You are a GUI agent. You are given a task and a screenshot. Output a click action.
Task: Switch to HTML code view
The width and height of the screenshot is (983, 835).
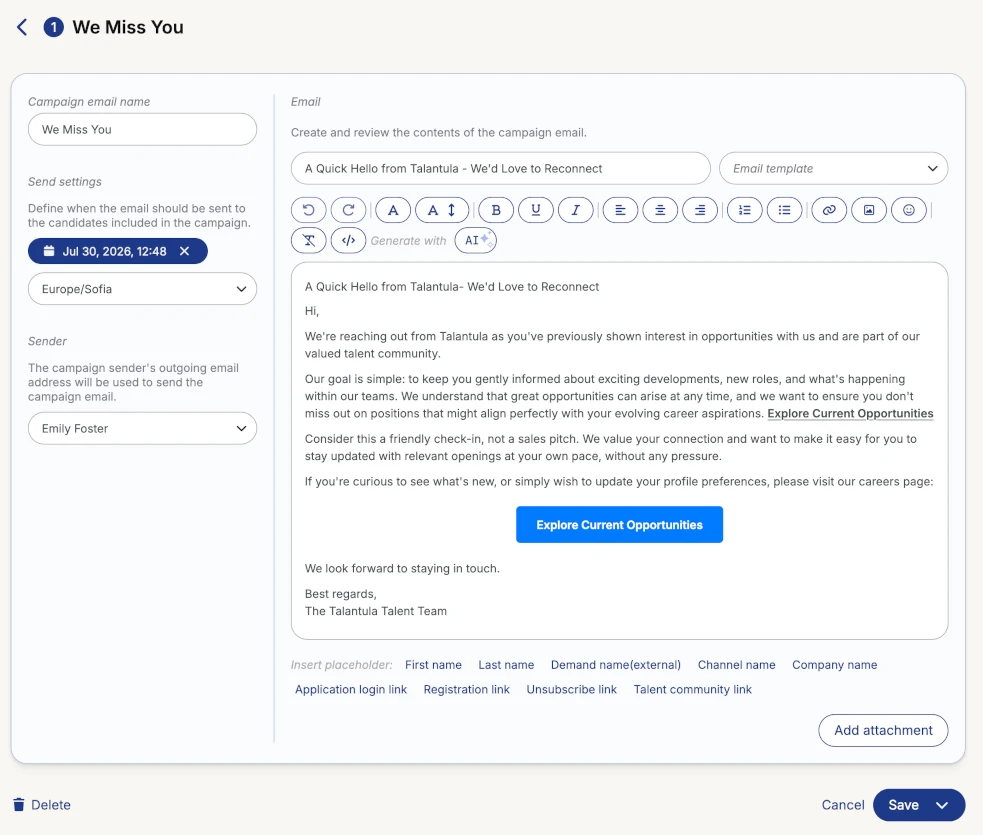[349, 240]
